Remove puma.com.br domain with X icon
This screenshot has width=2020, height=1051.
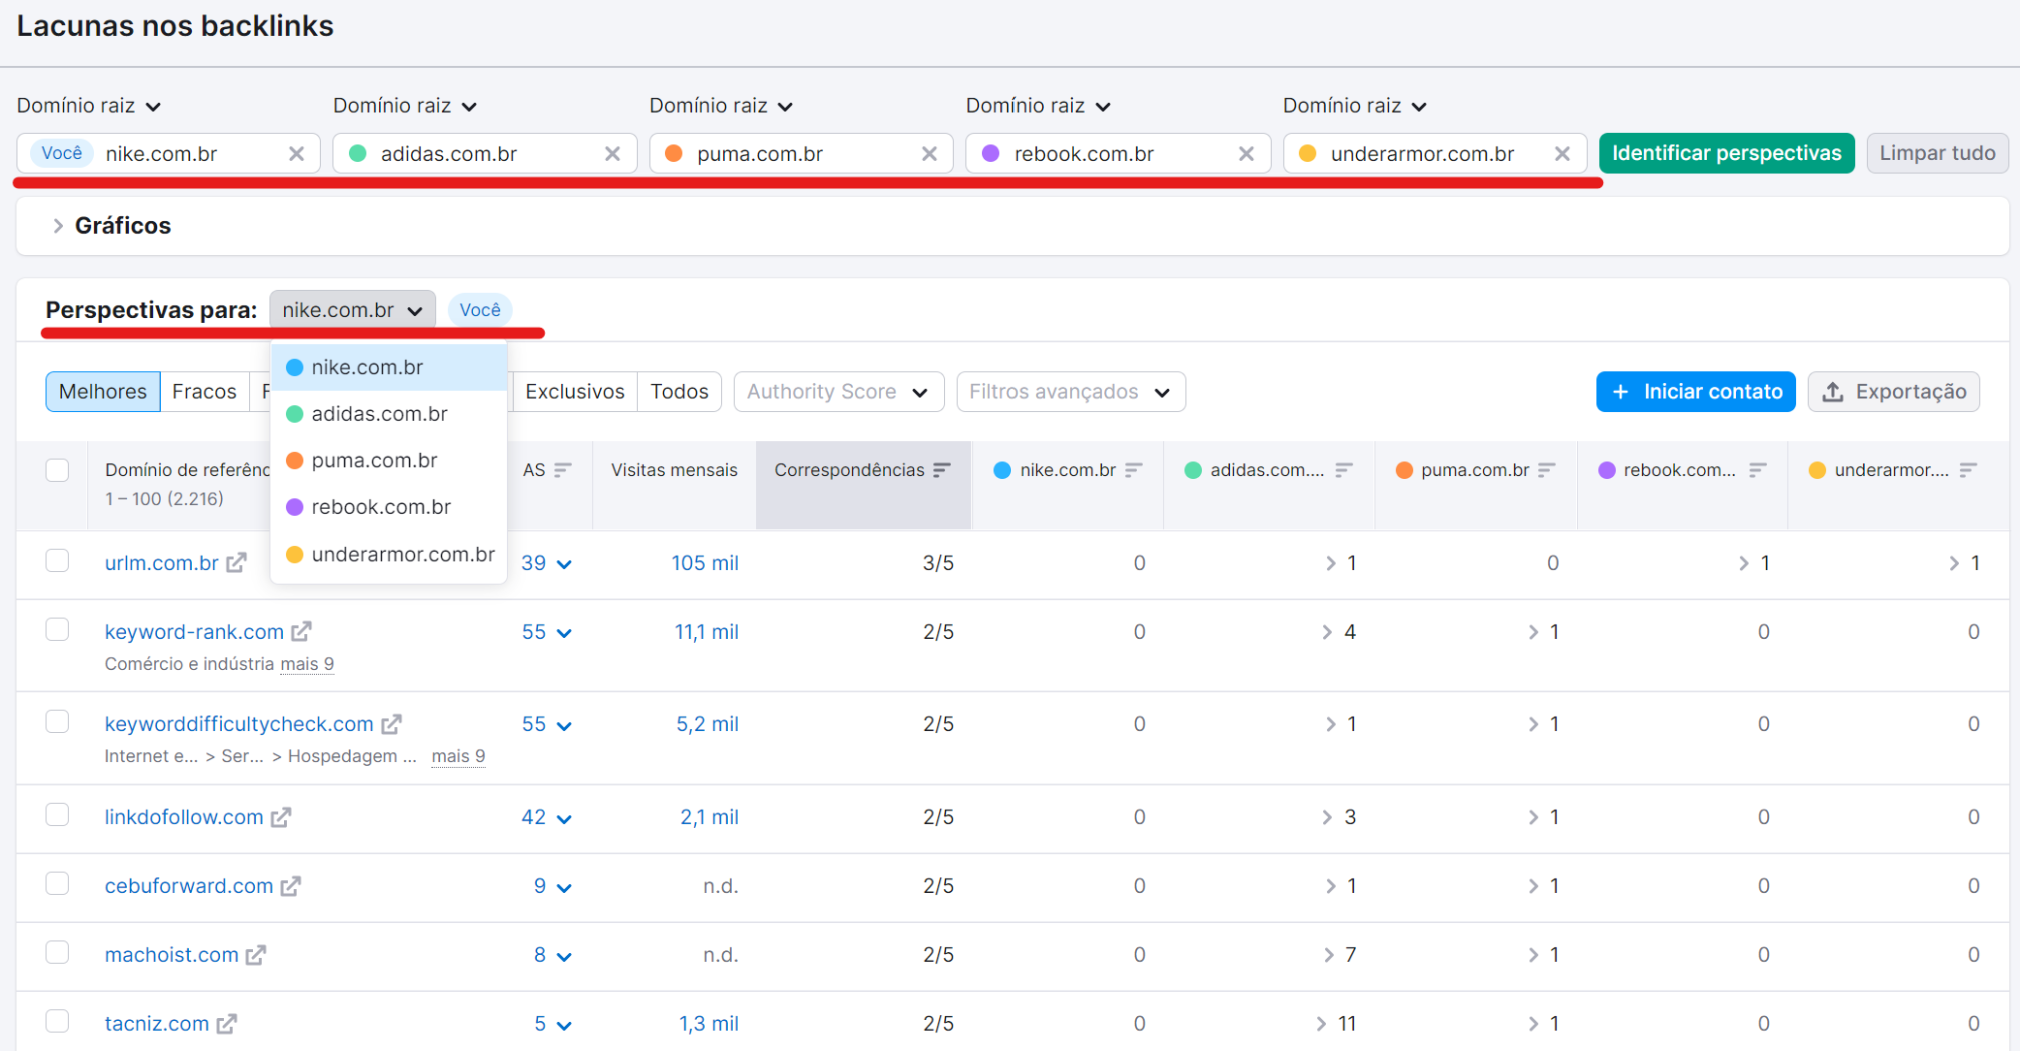929,153
